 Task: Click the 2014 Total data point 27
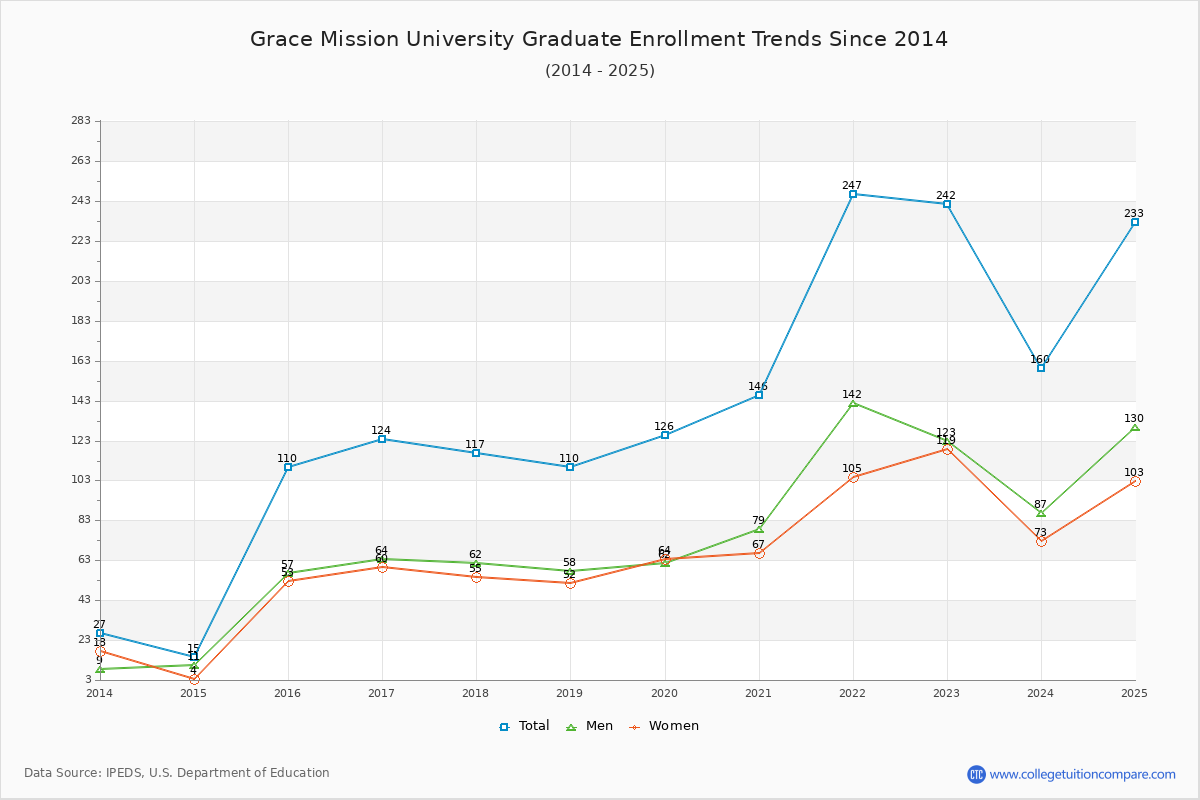(100, 633)
